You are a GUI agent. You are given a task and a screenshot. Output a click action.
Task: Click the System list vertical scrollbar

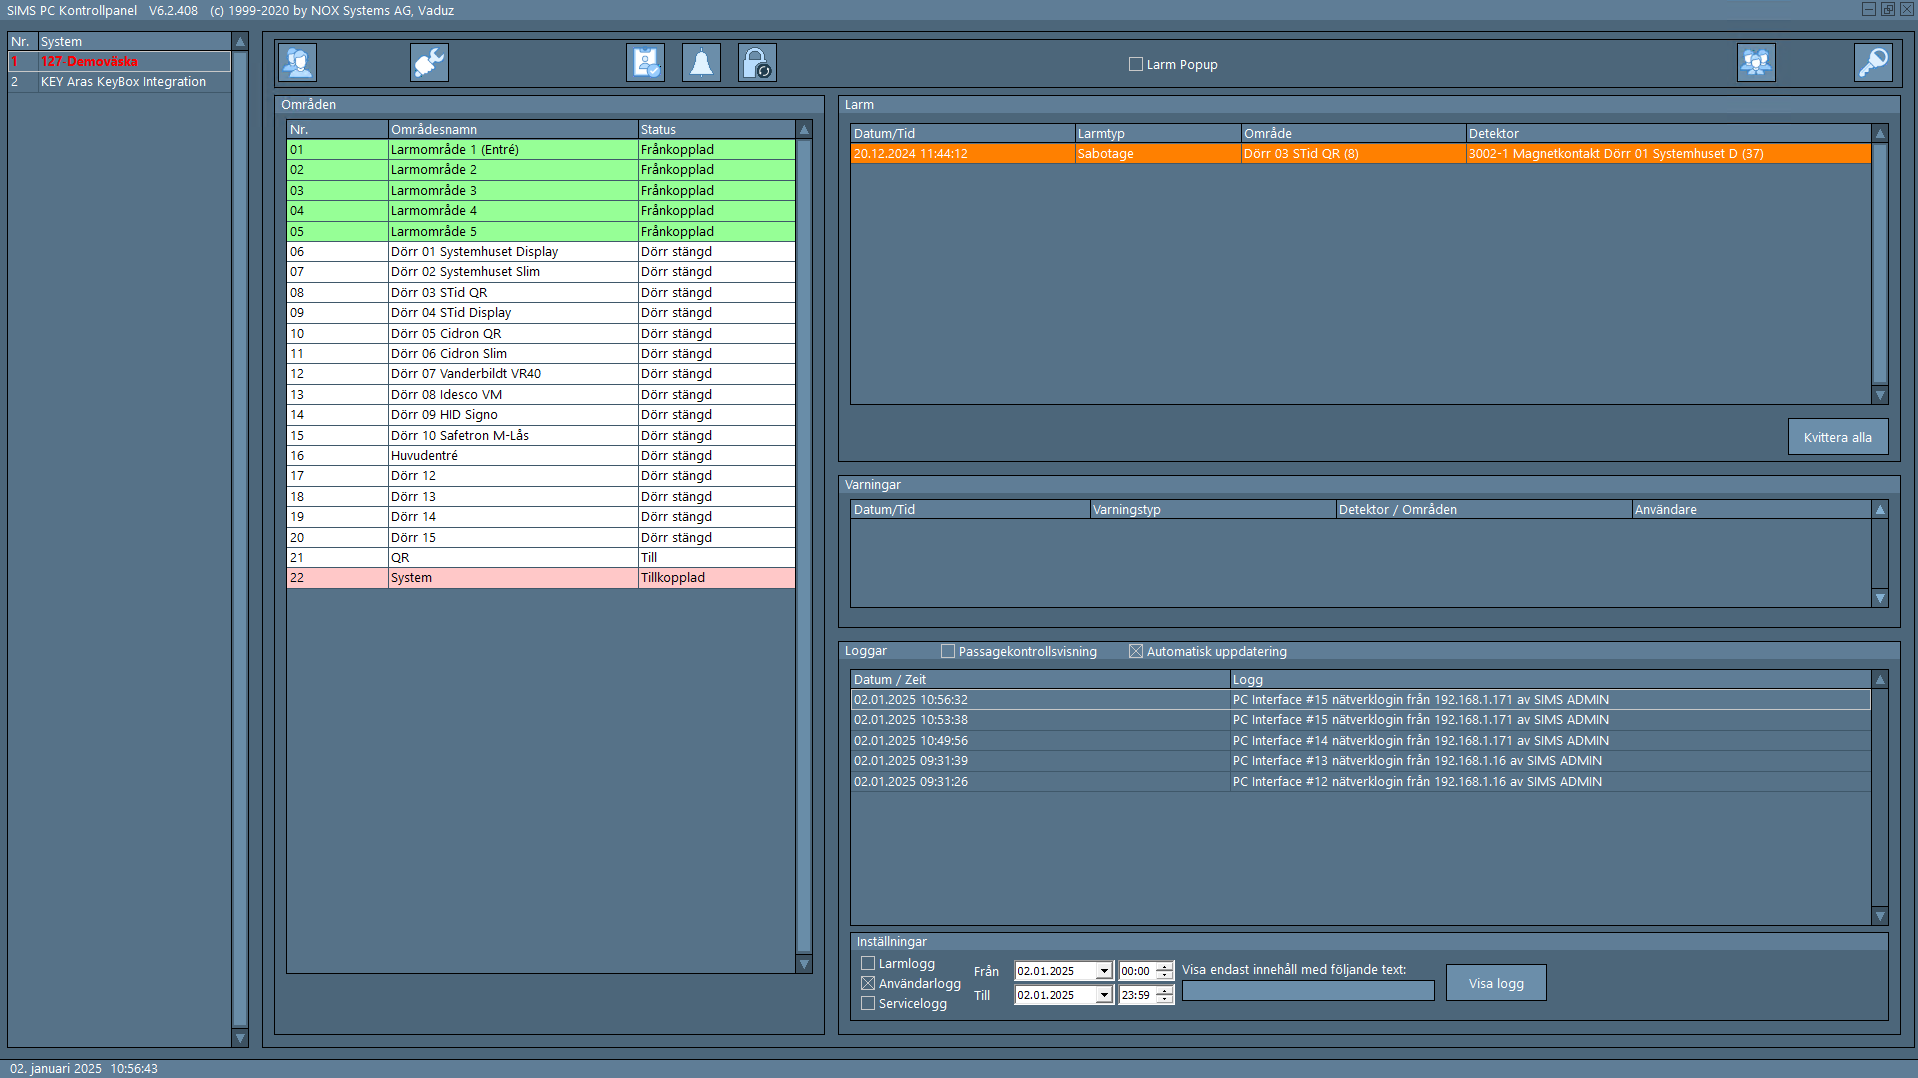coord(240,540)
